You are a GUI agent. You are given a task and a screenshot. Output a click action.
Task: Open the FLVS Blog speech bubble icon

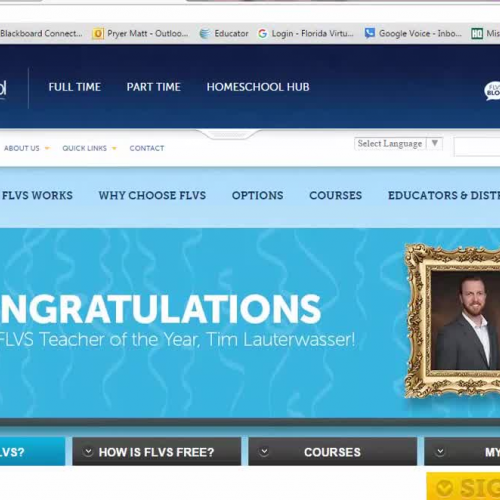(492, 90)
